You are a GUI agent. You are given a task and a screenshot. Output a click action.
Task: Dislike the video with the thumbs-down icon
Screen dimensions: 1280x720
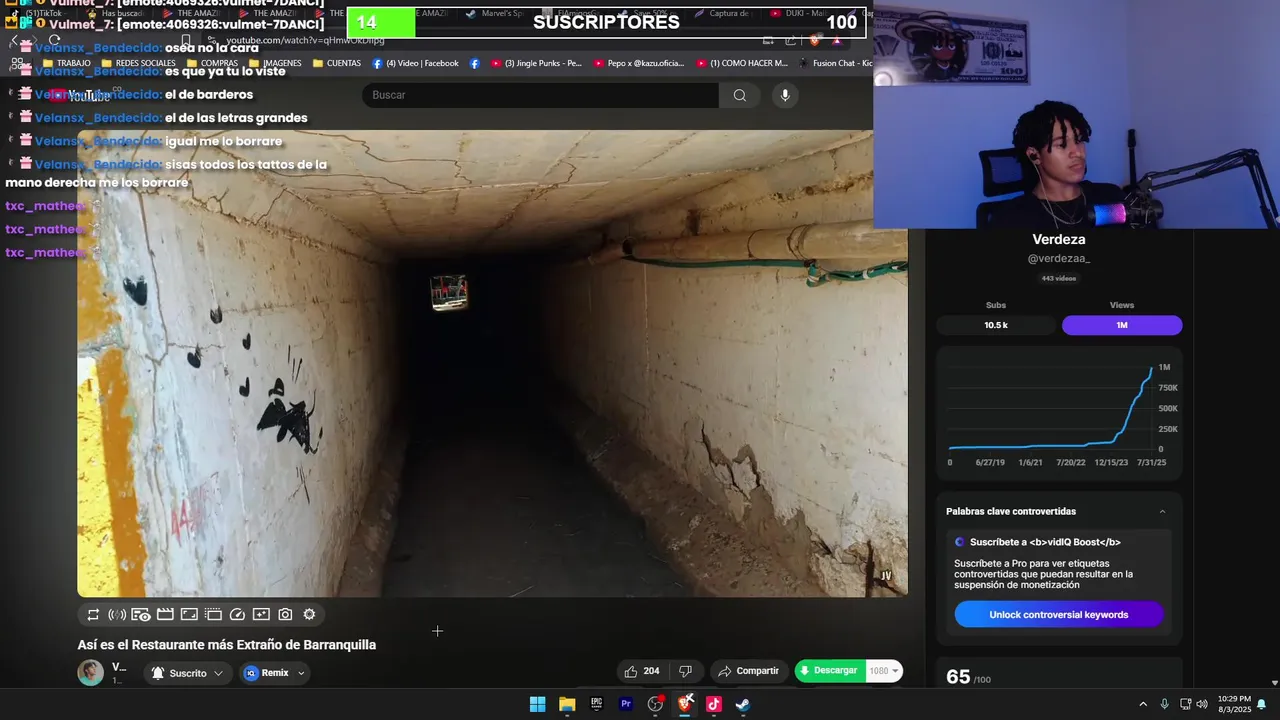coord(685,671)
